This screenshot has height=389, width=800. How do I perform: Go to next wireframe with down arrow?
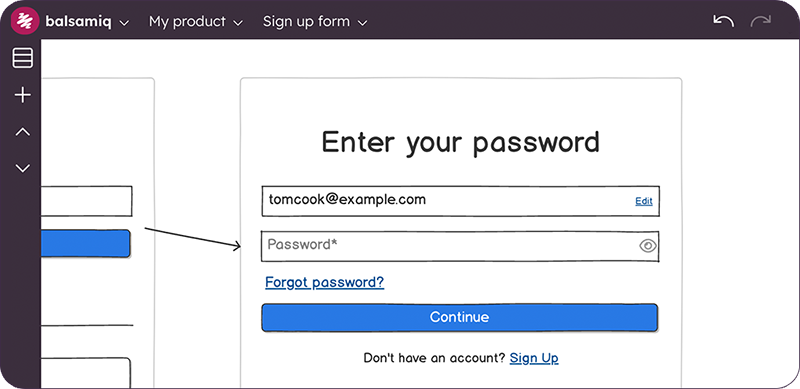coord(22,168)
